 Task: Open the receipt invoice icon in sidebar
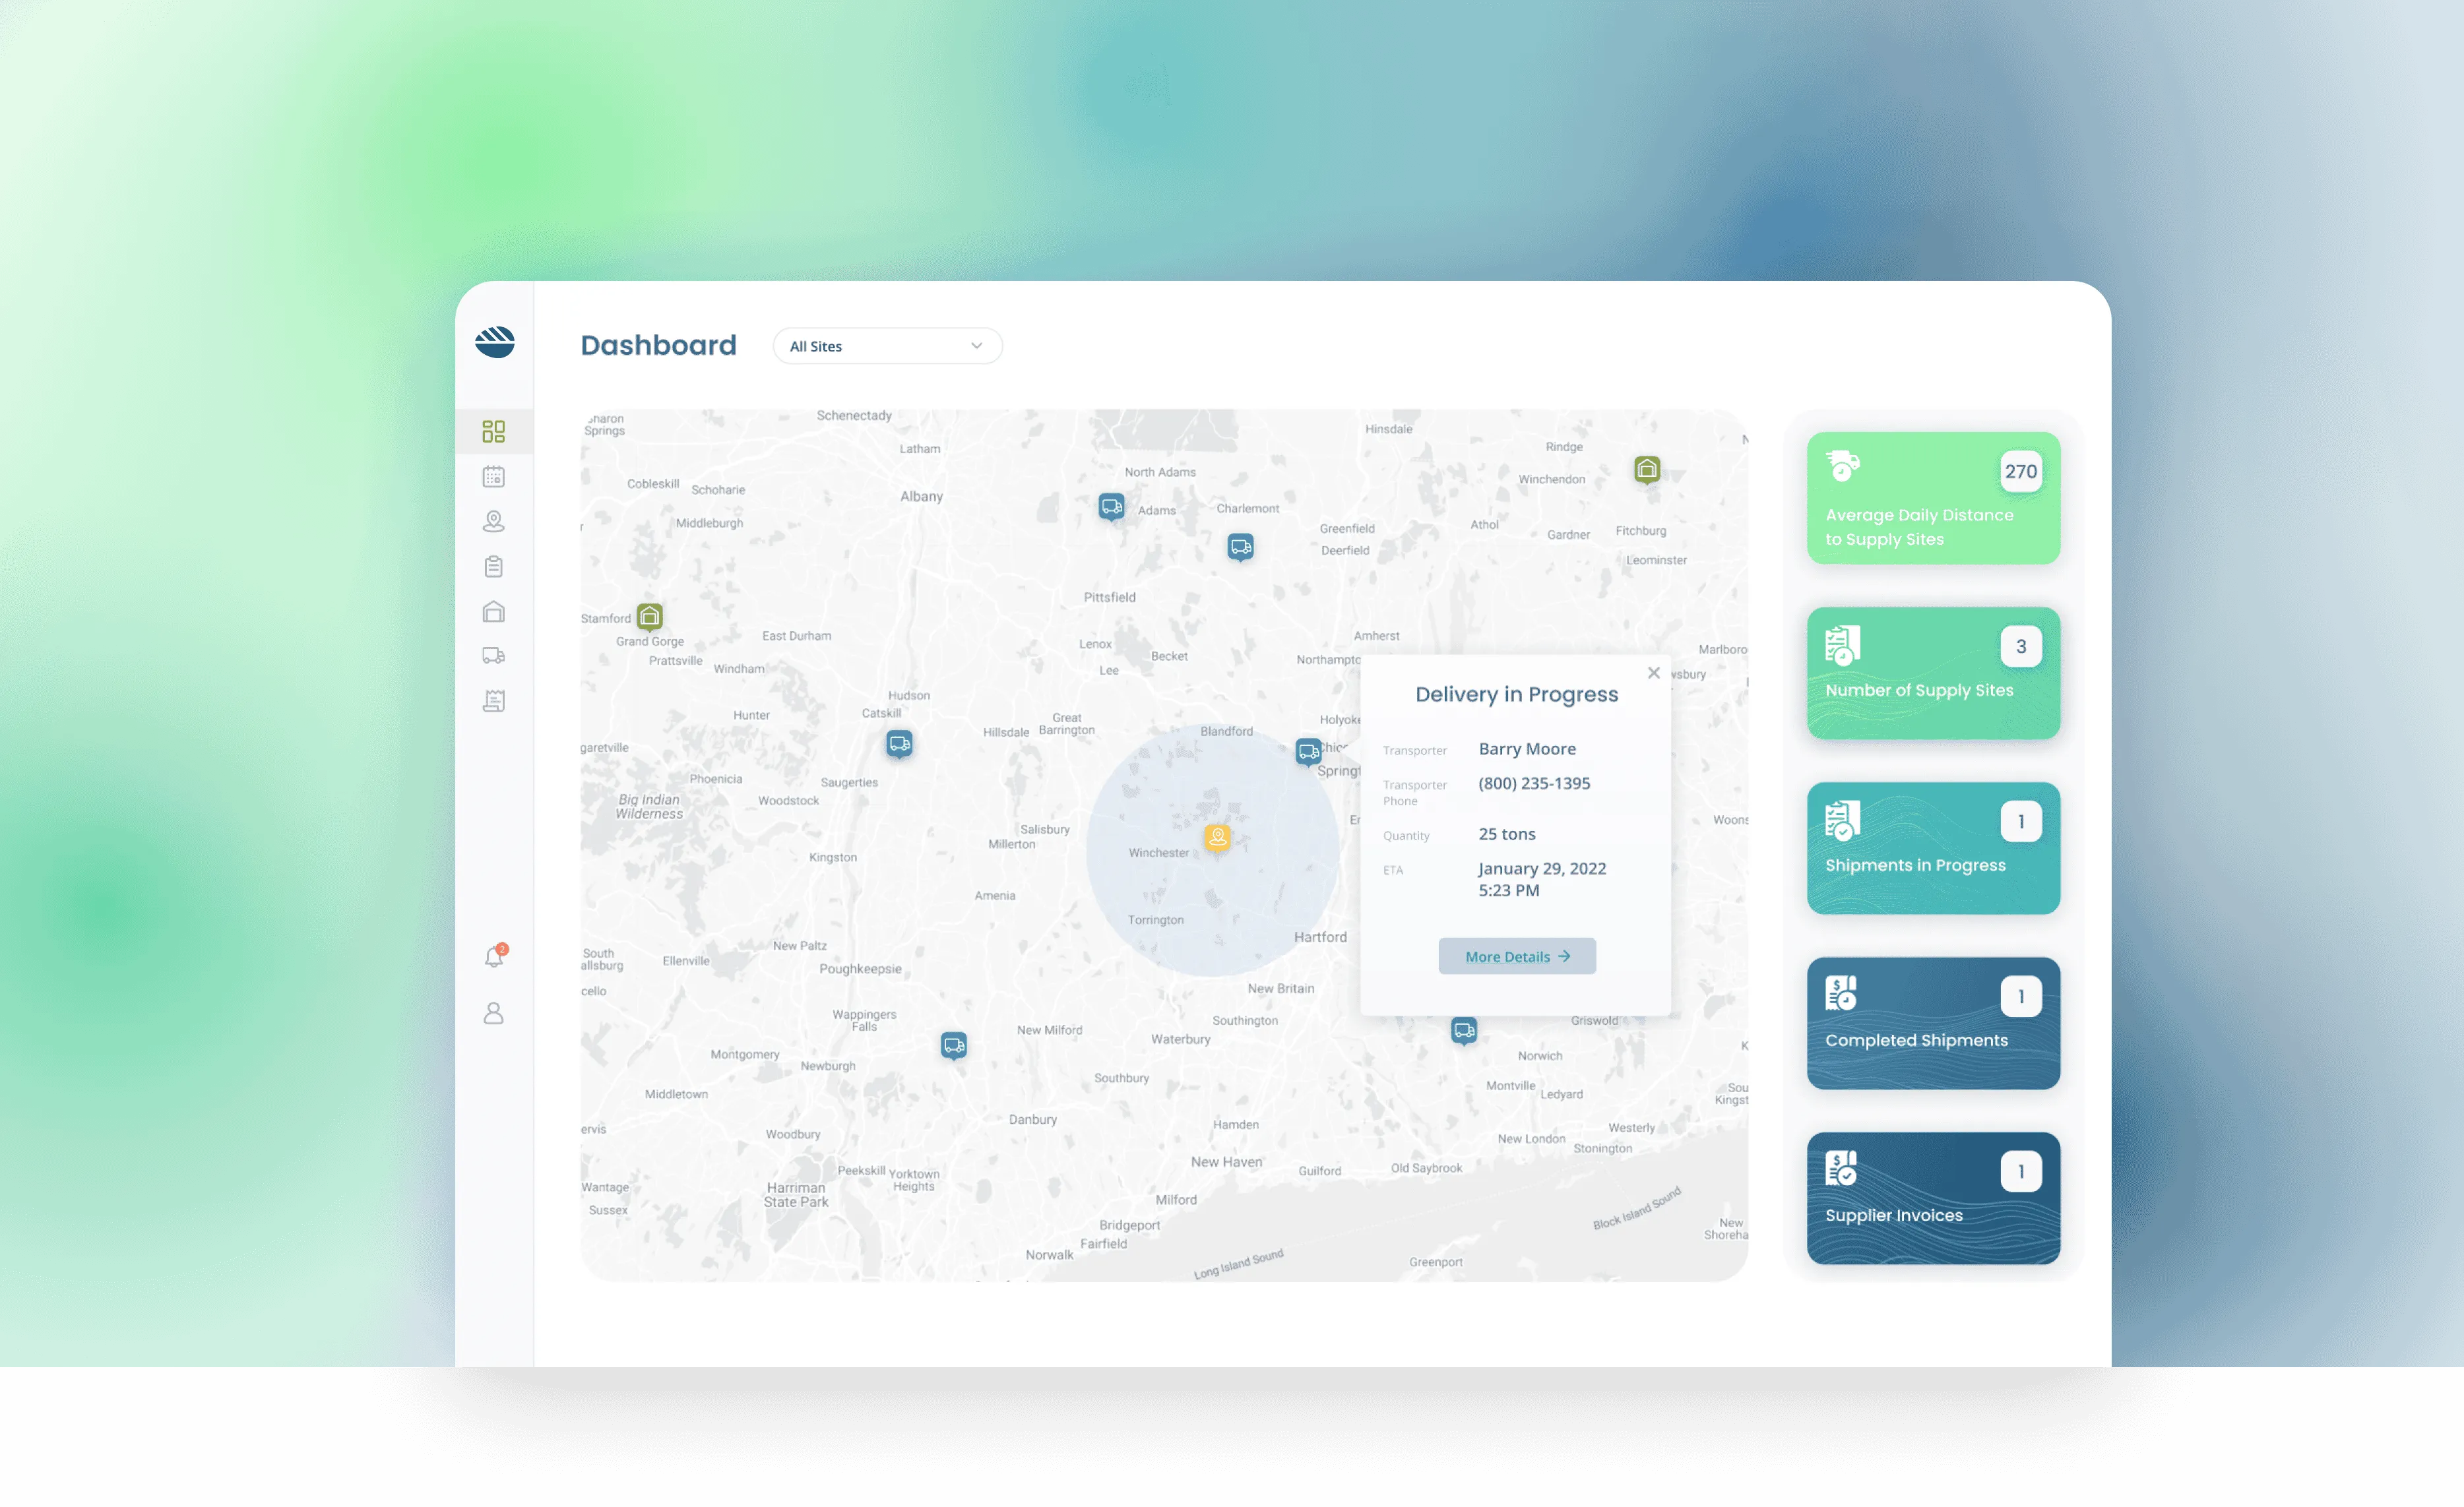click(x=493, y=701)
